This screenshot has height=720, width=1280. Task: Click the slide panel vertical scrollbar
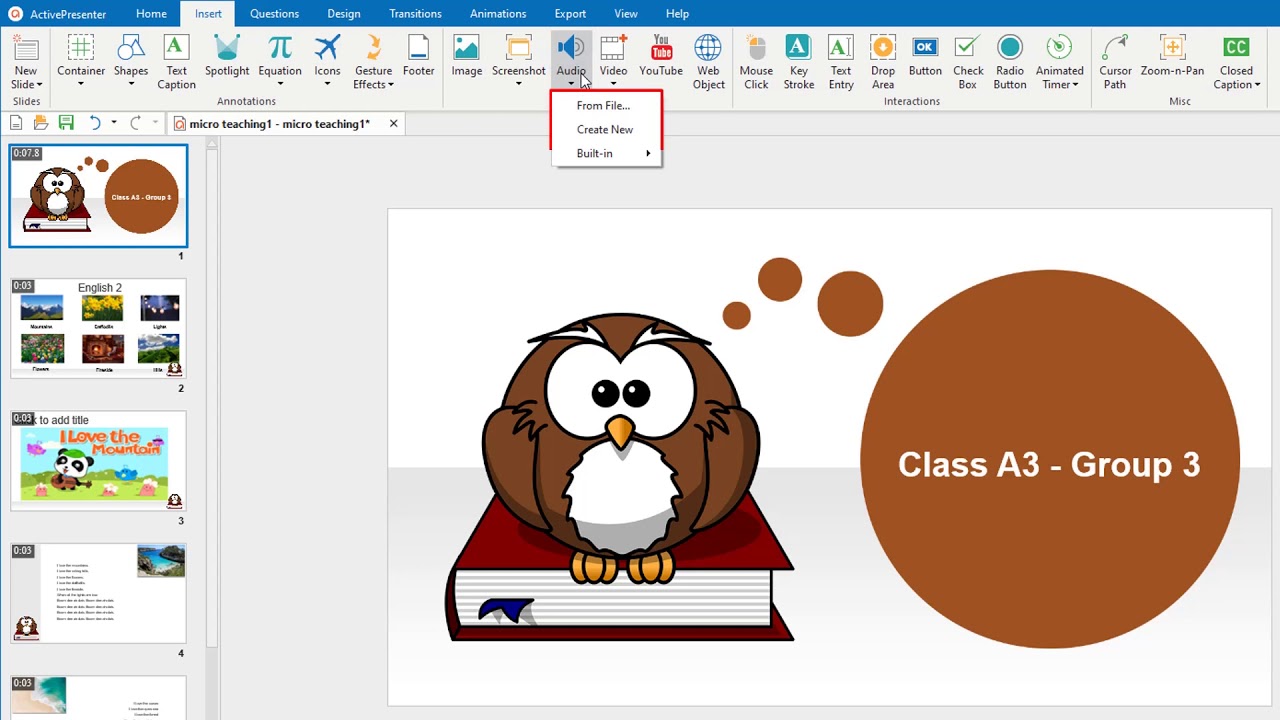(x=211, y=400)
